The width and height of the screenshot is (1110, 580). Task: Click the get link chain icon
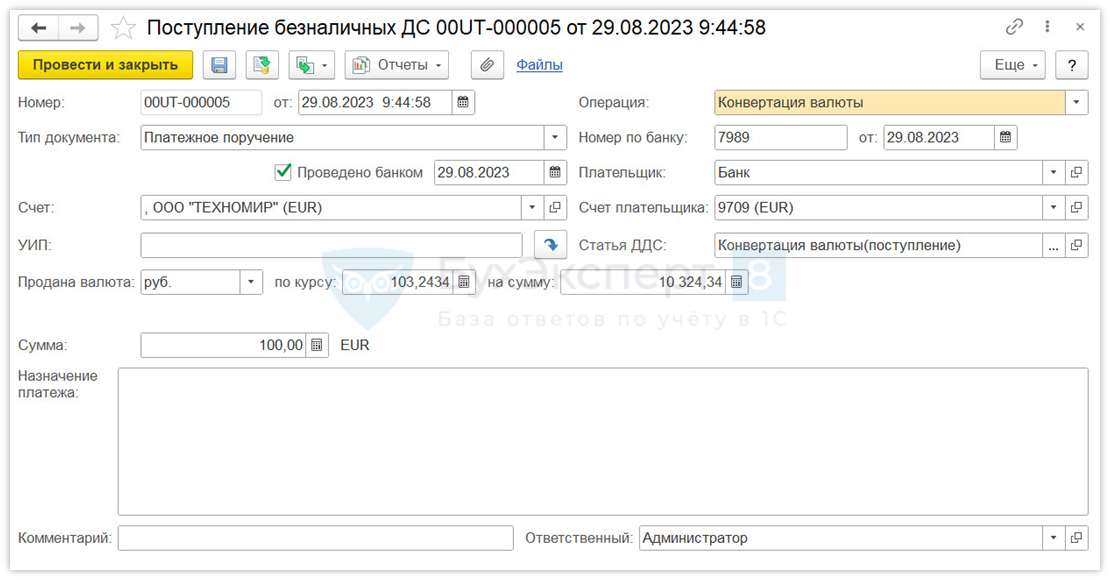click(1015, 27)
